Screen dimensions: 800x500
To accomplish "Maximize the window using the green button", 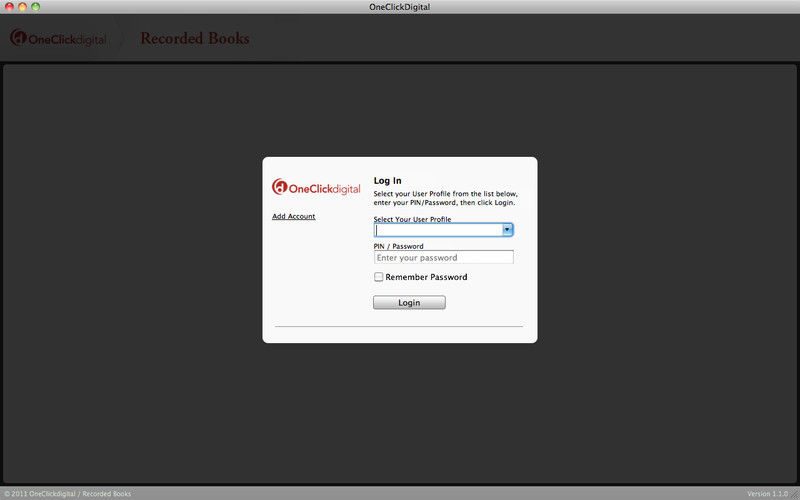I will tap(36, 7).
